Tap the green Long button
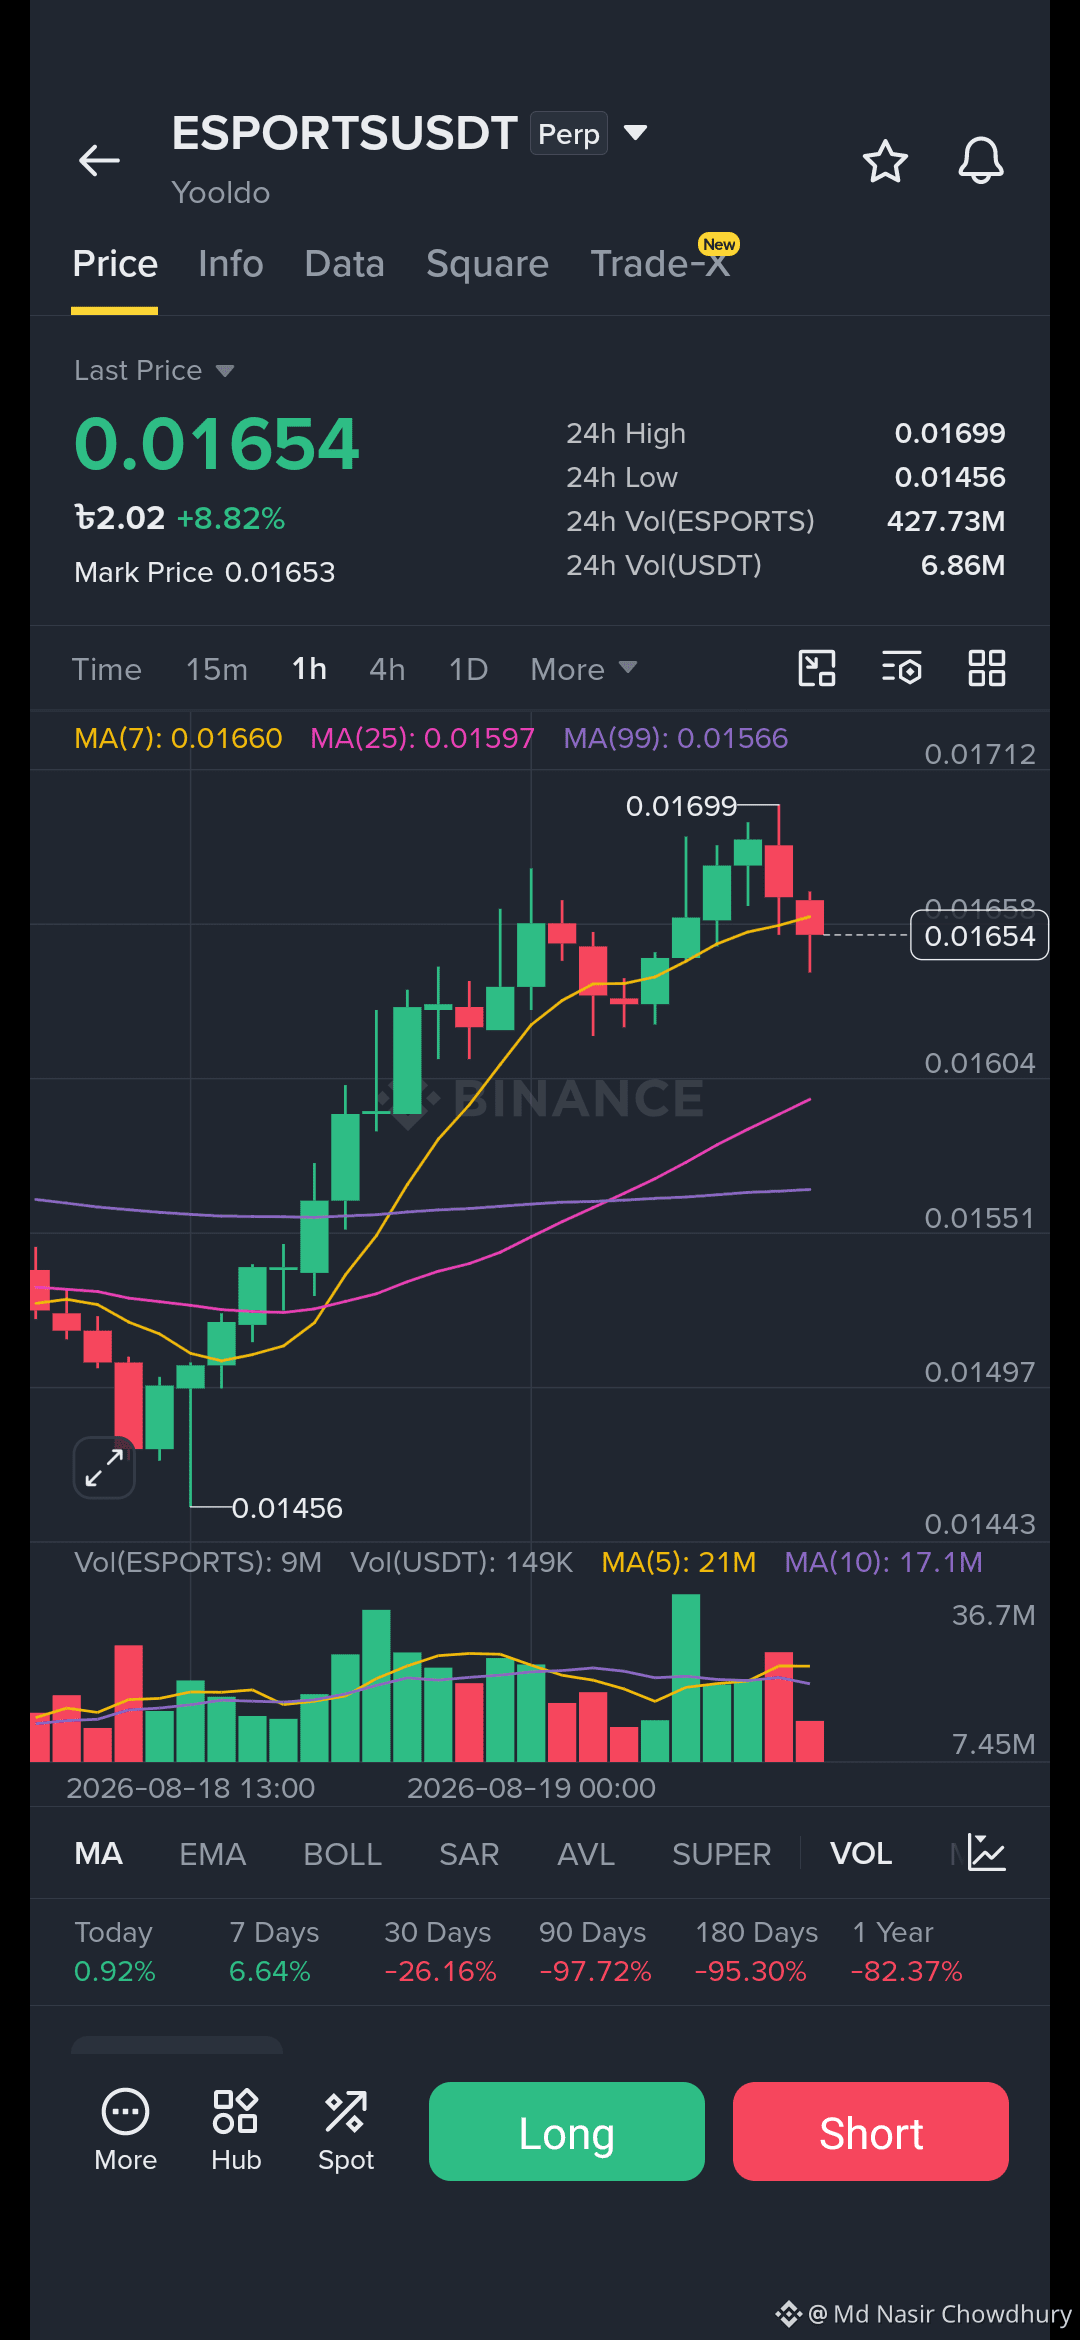1080x2340 pixels. pyautogui.click(x=567, y=2131)
